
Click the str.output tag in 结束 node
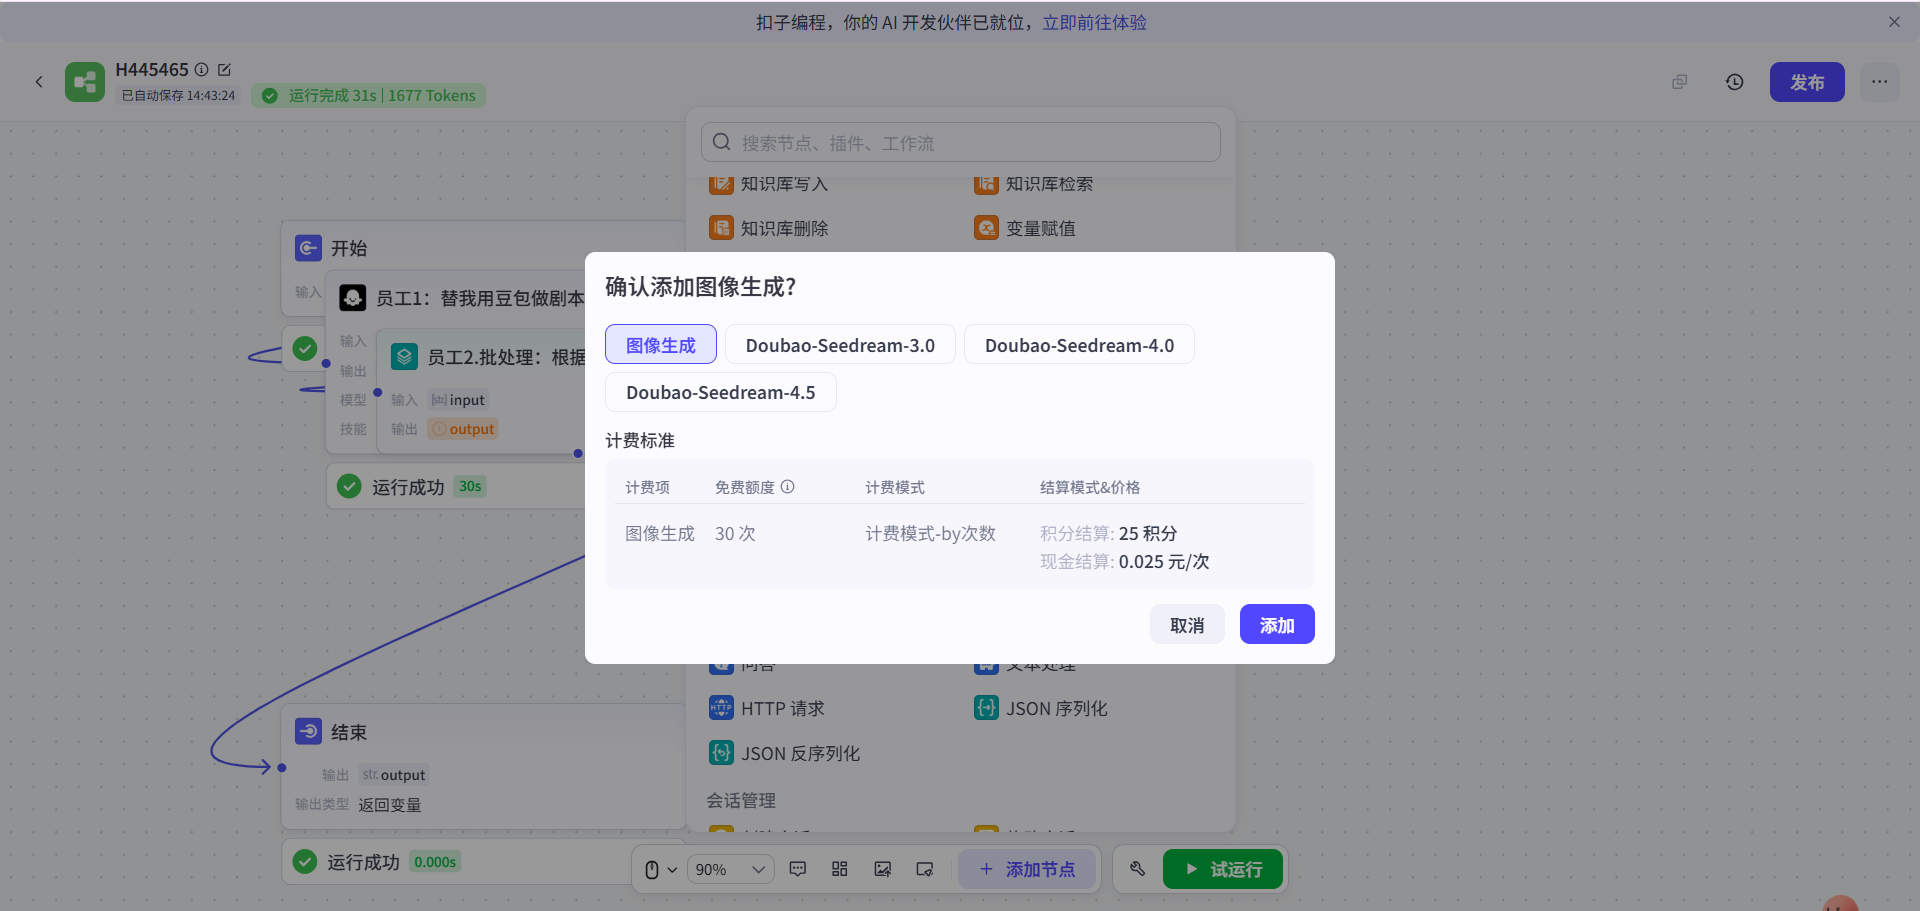(x=393, y=775)
